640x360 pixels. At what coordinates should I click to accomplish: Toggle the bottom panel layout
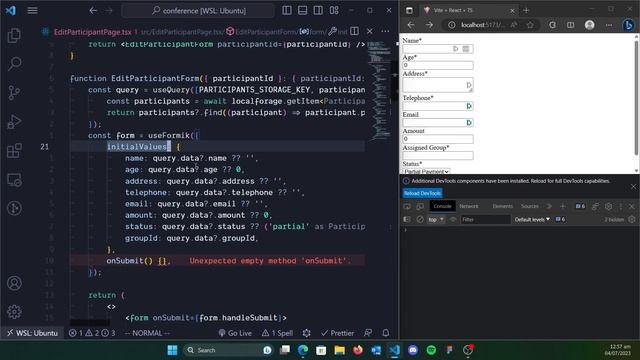tap(302, 11)
